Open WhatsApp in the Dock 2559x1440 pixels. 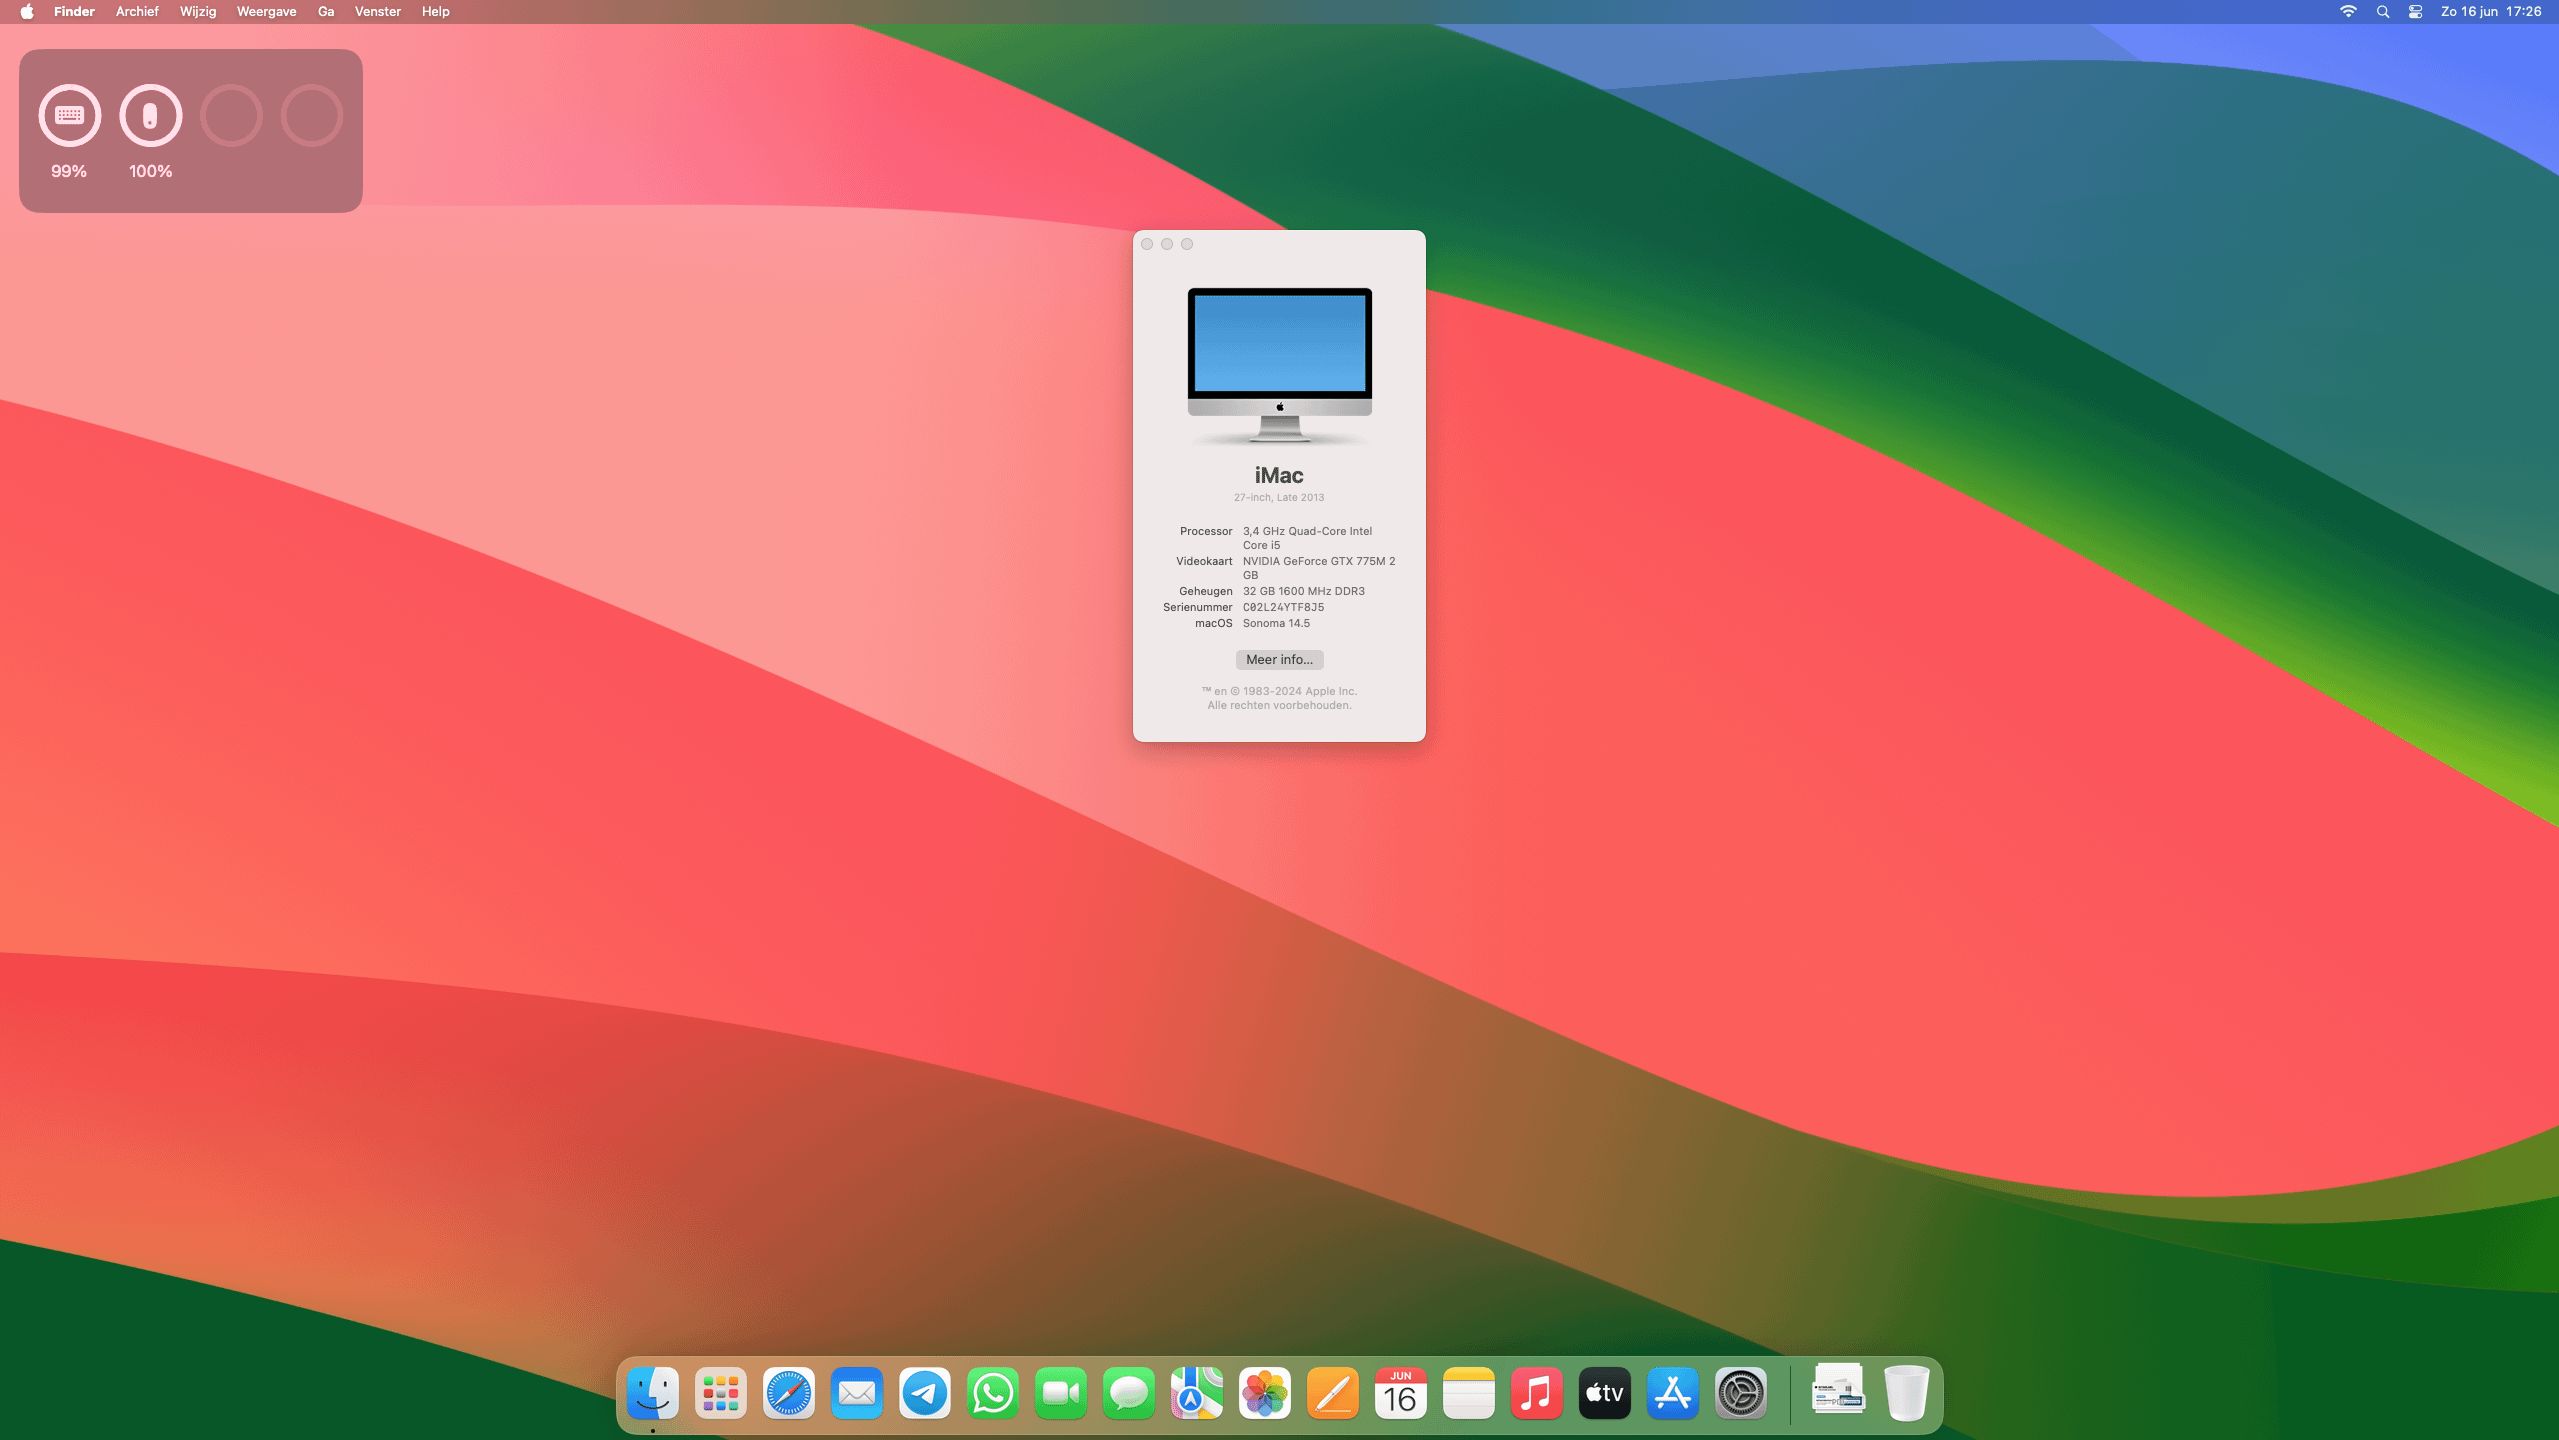[x=993, y=1393]
